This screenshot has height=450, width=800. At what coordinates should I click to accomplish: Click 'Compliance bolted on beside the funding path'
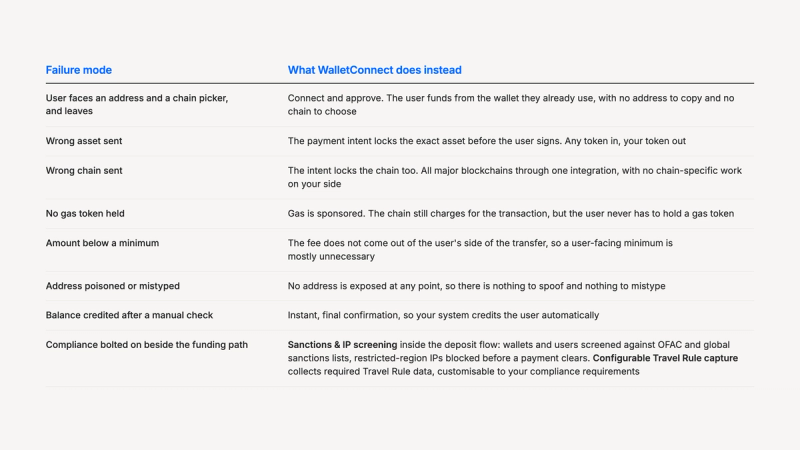(146, 344)
